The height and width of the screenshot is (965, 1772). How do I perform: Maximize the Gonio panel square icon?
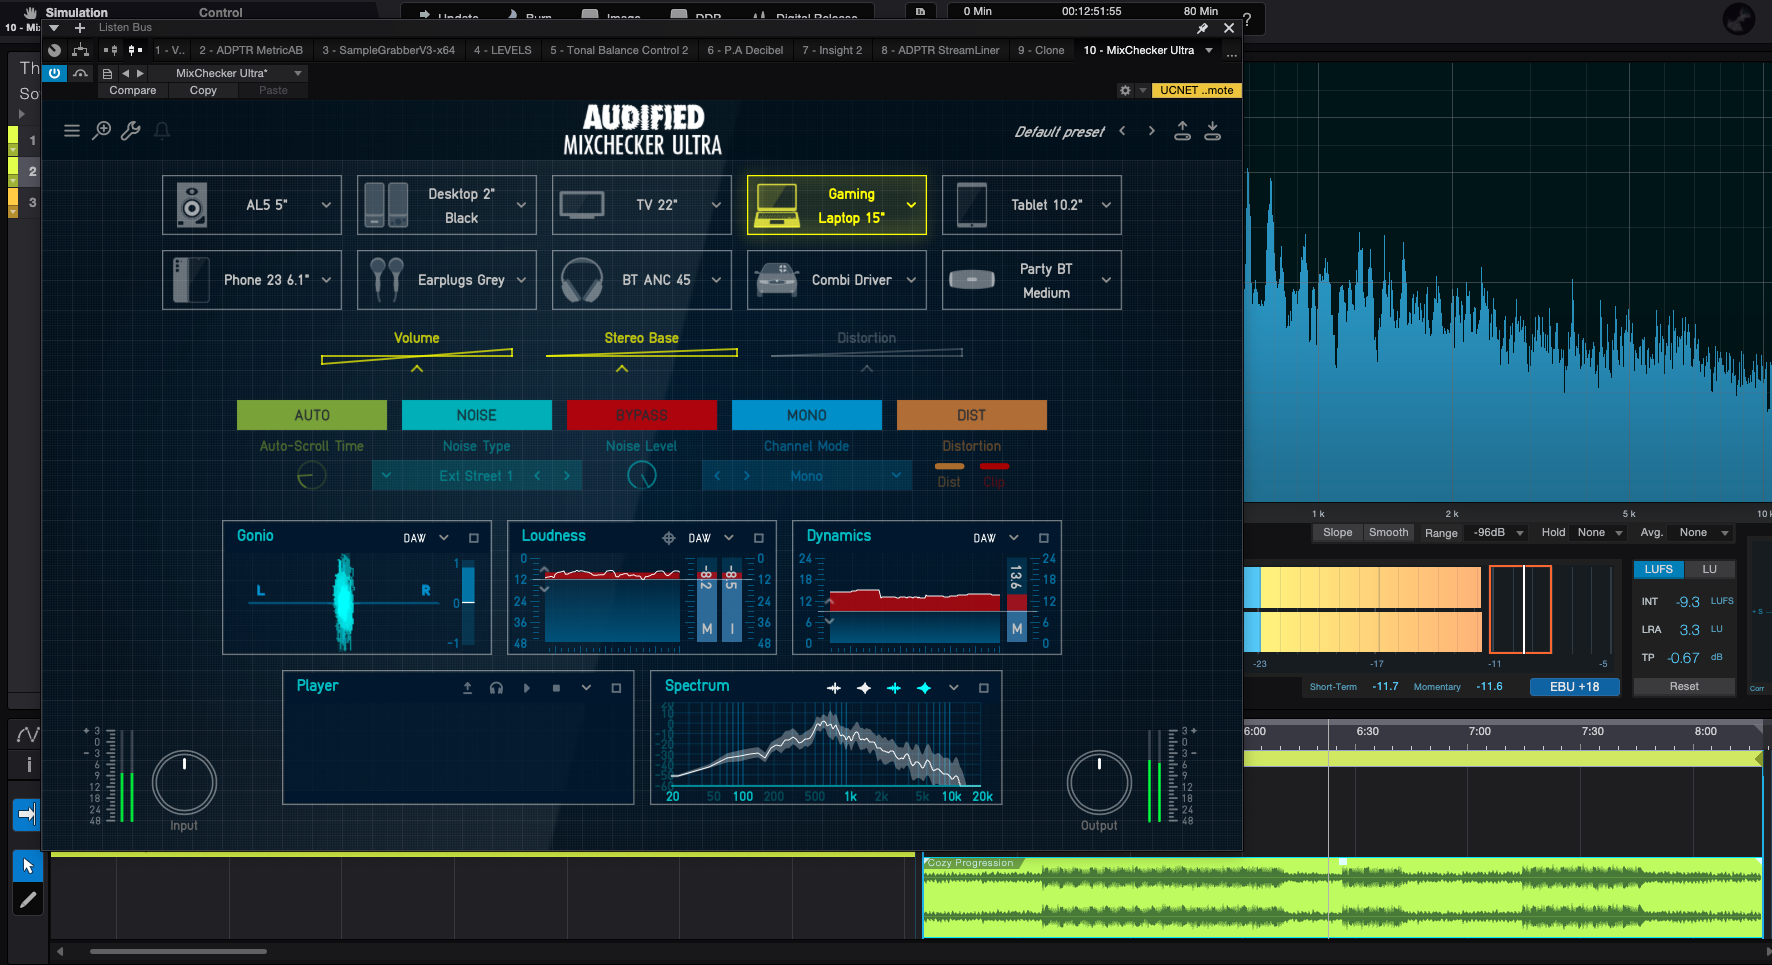[x=474, y=538]
